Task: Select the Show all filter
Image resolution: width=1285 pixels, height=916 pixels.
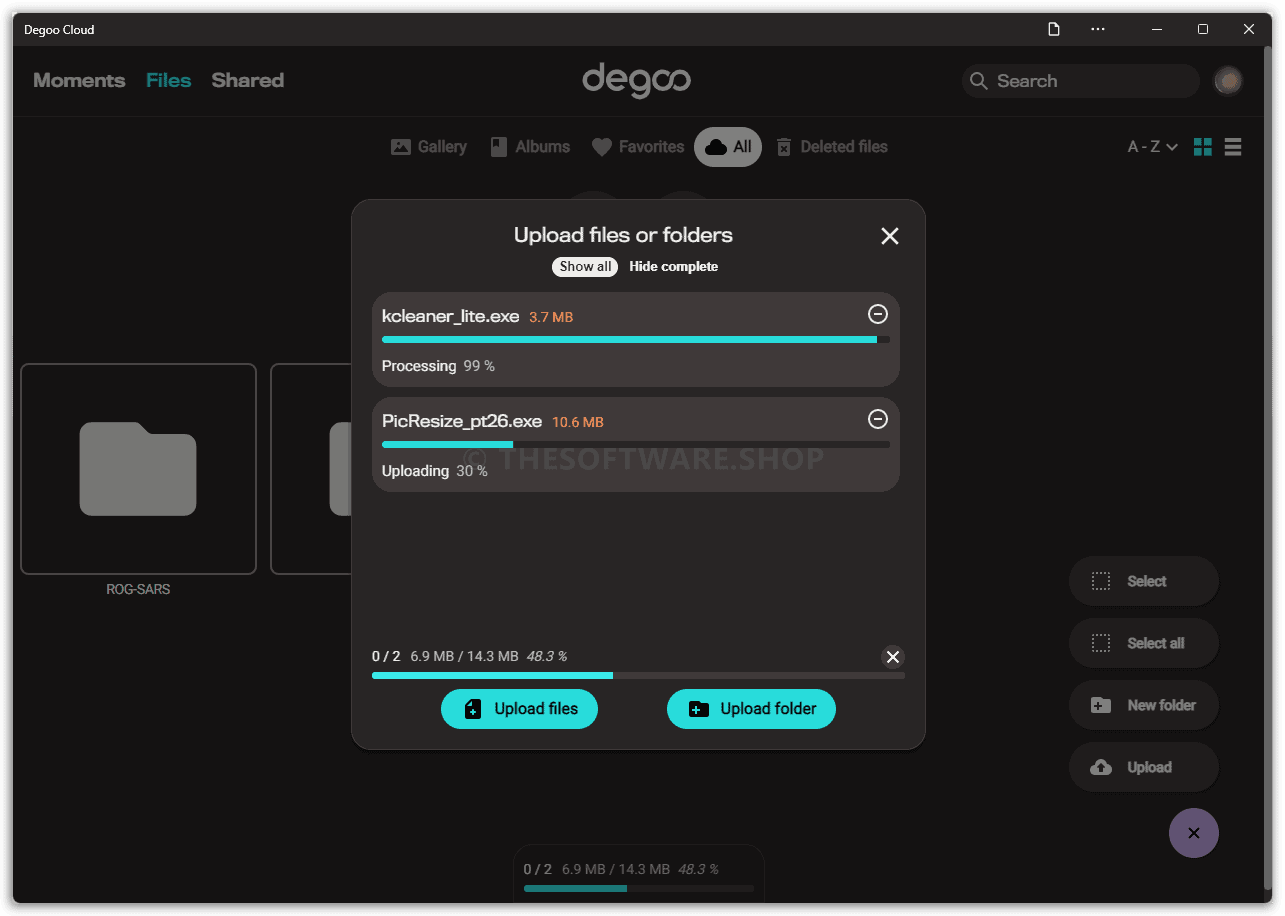Action: [585, 267]
